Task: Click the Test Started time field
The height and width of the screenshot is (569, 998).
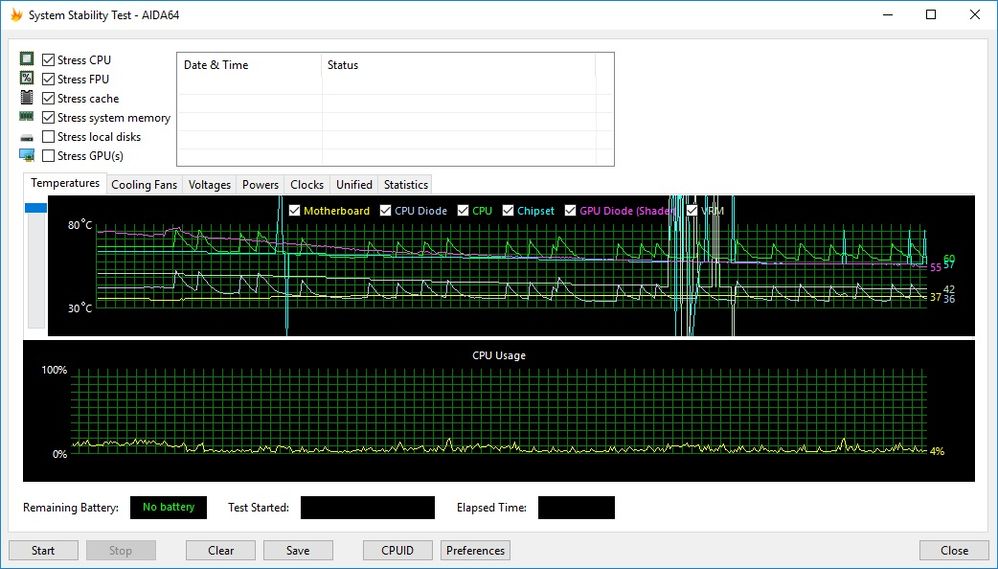Action: [368, 508]
